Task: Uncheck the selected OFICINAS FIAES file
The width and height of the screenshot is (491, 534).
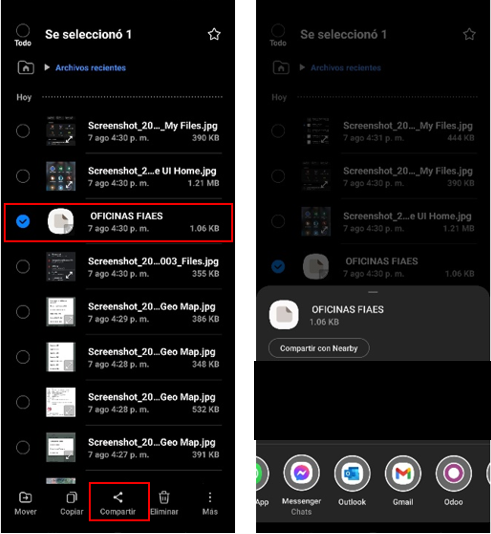Action: click(23, 221)
